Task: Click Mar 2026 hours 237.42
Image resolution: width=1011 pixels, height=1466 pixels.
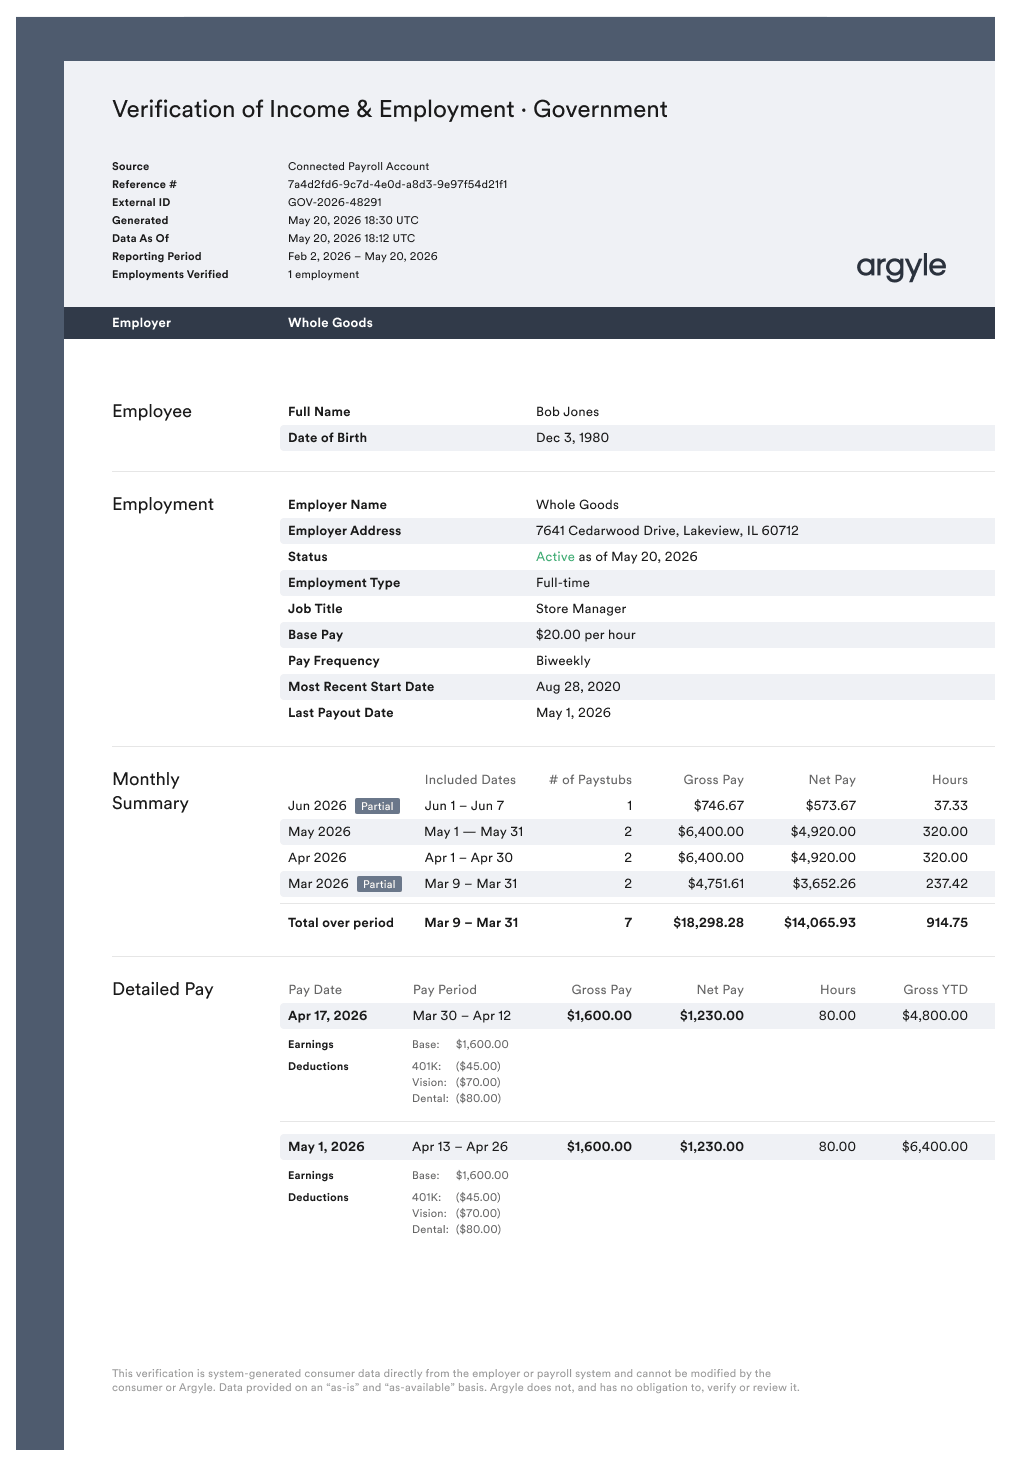Action: [x=947, y=884]
